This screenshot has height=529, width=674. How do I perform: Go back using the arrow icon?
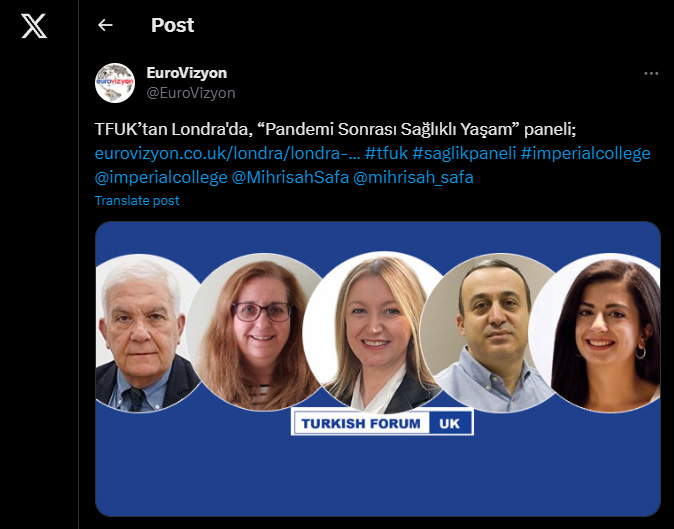[x=105, y=25]
